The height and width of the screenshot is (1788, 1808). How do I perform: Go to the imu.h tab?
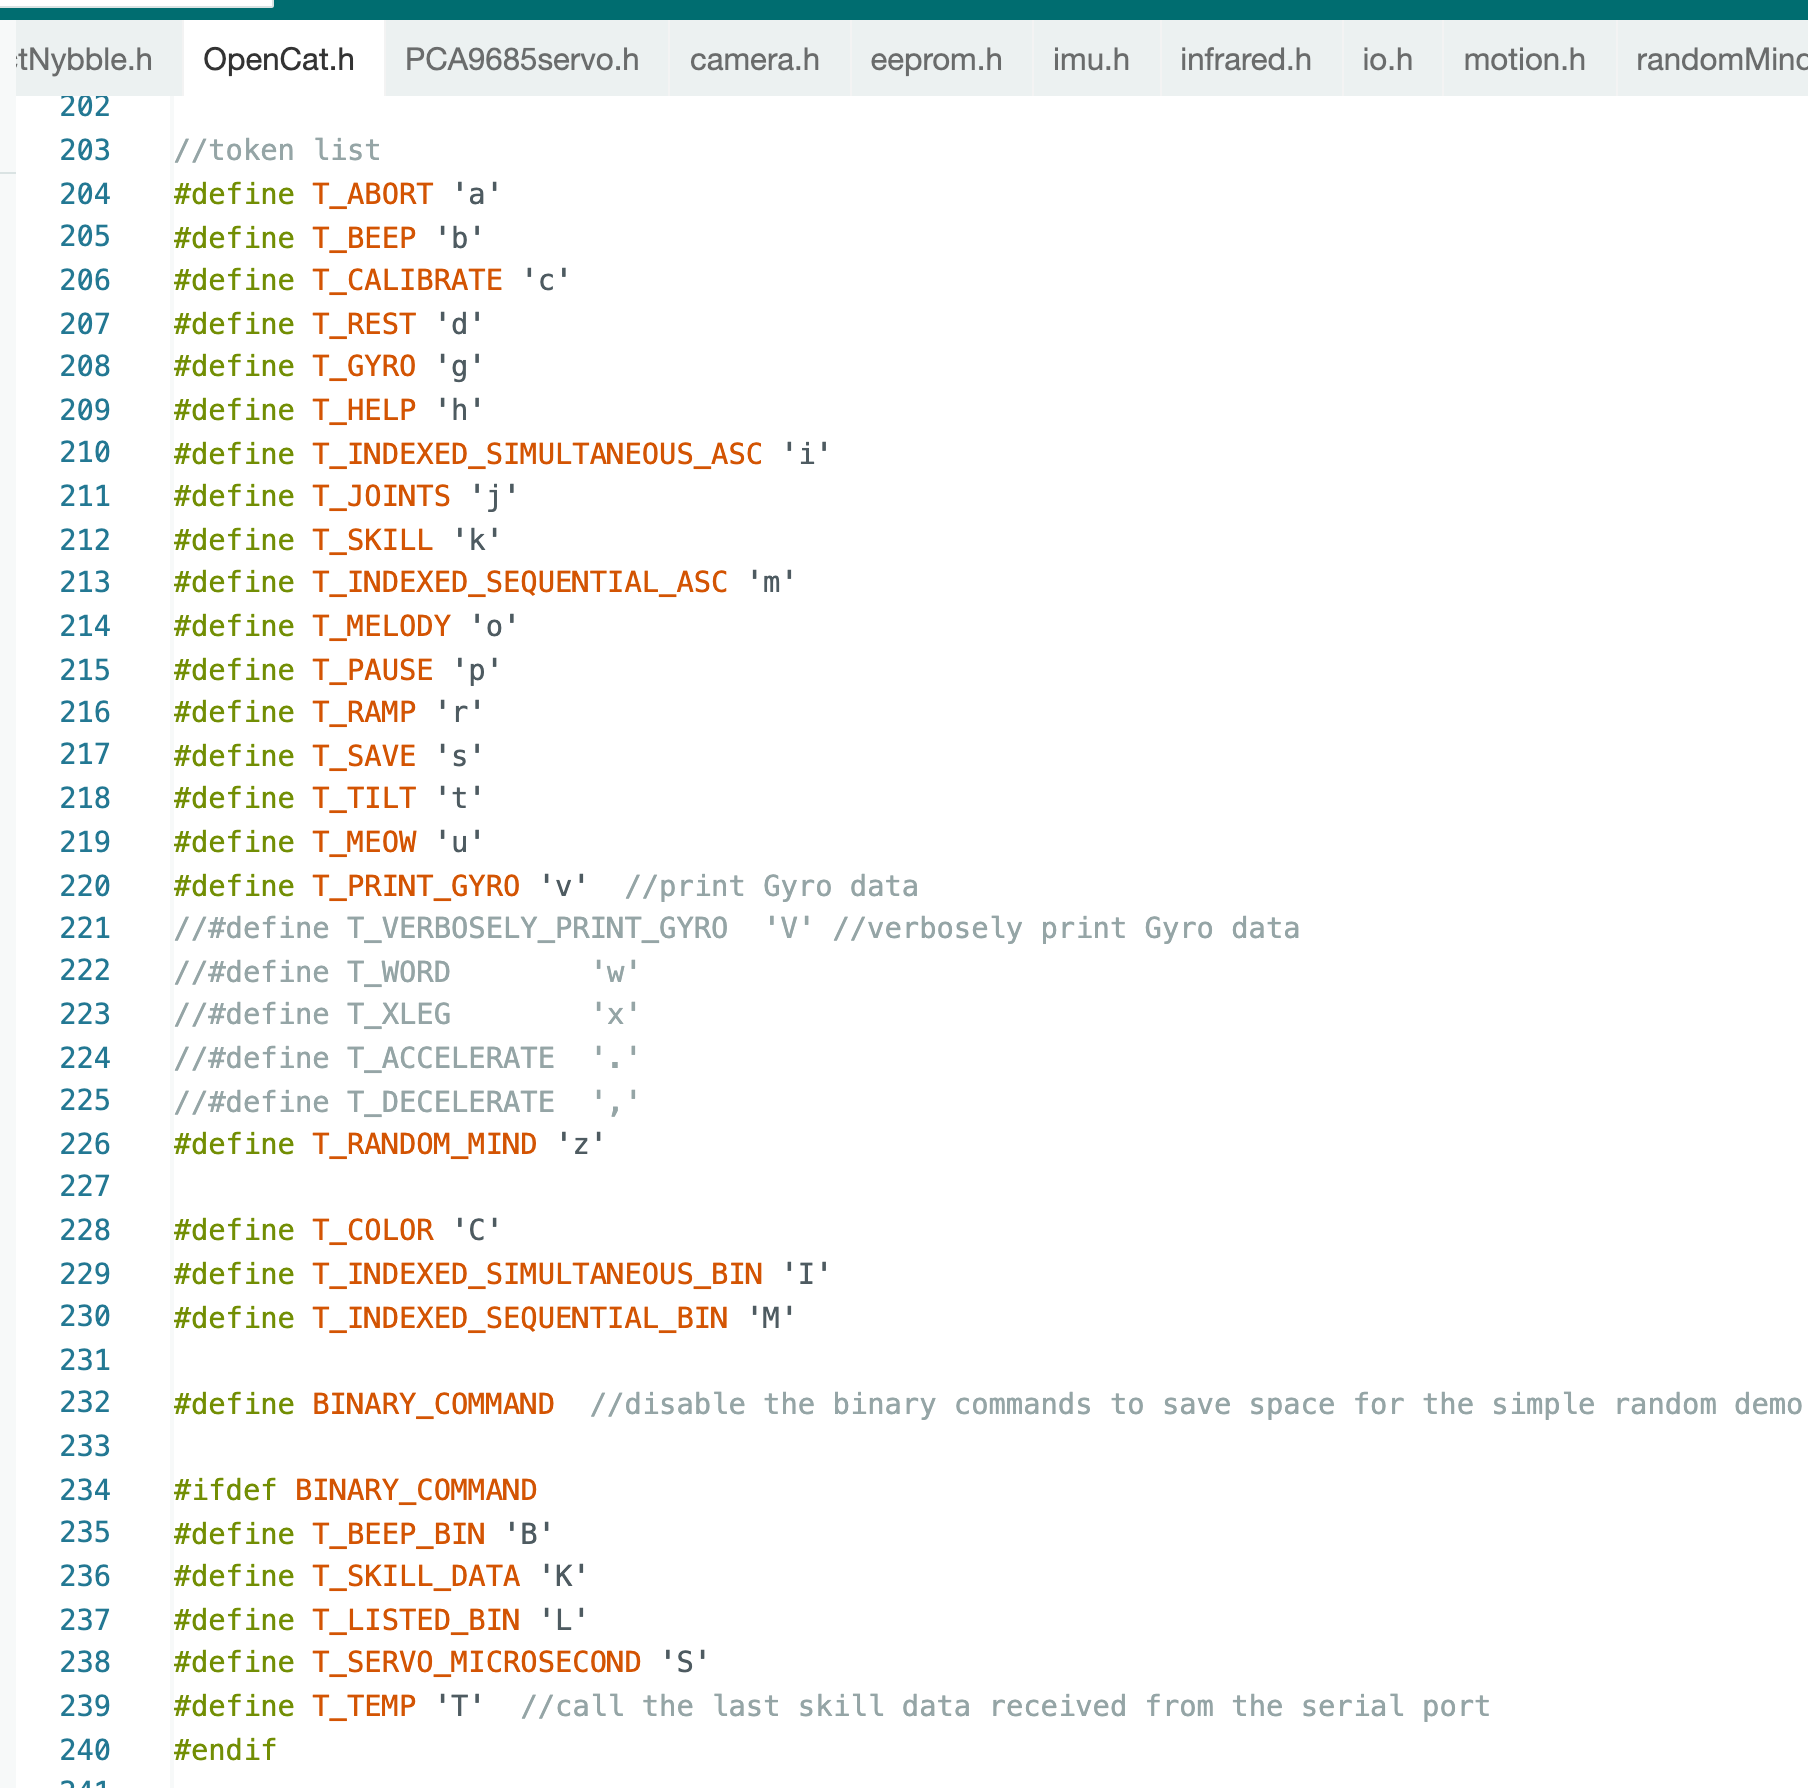pyautogui.click(x=1090, y=60)
